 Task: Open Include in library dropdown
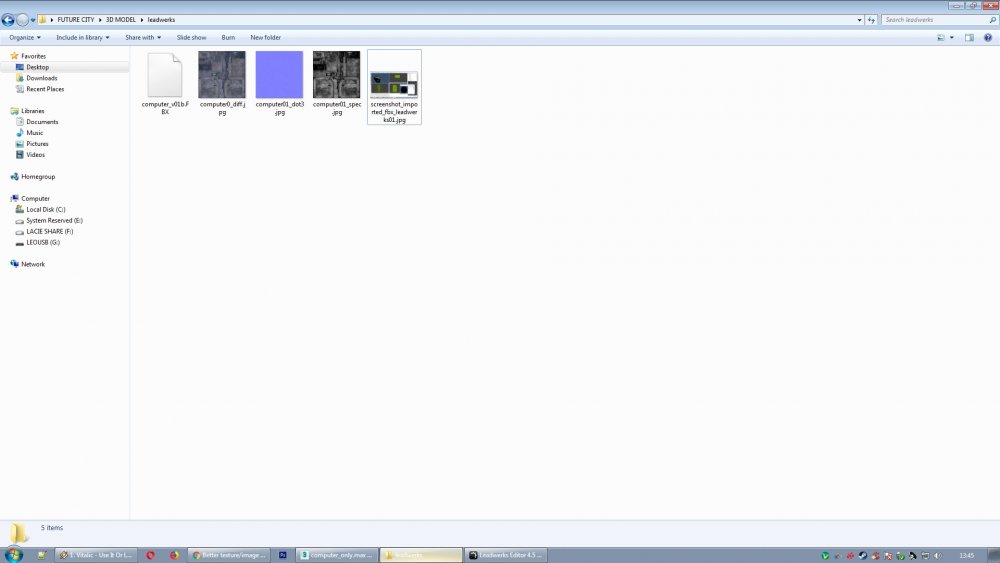pos(83,38)
